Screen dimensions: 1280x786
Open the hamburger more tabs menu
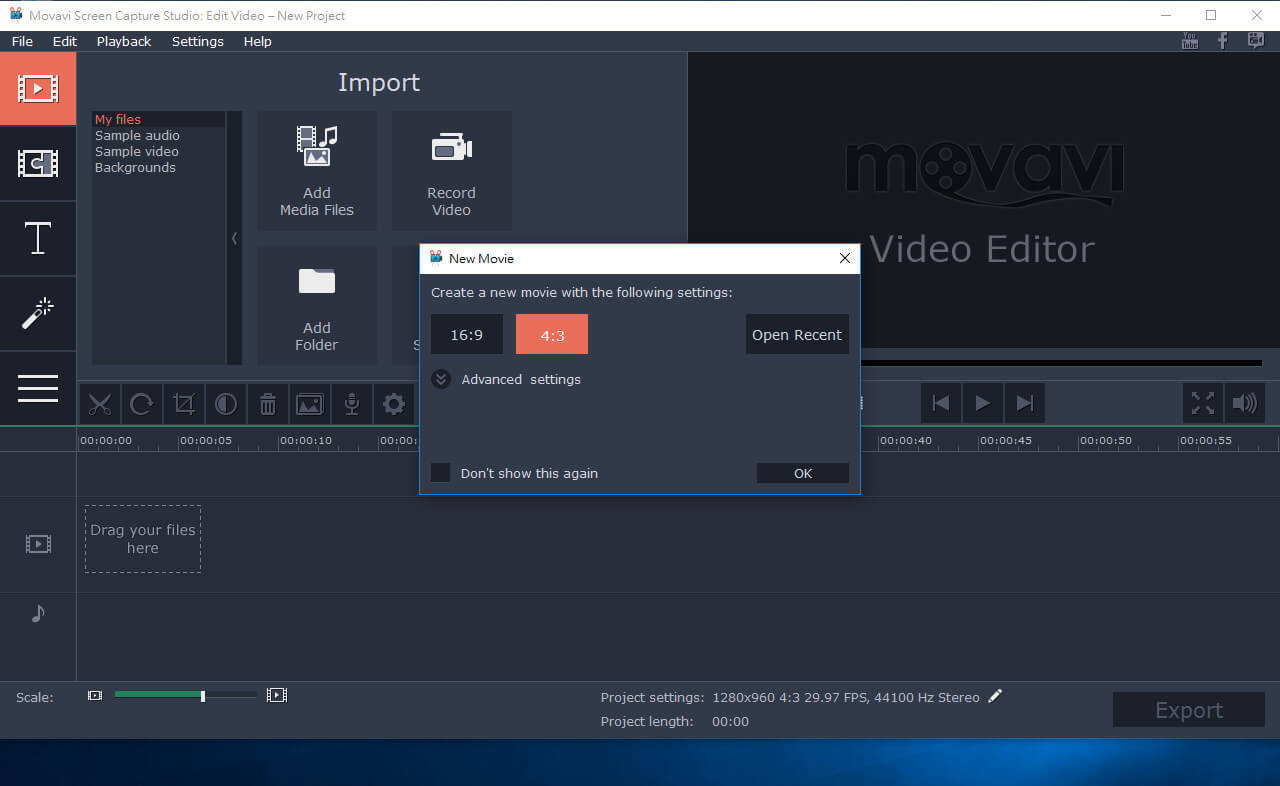pos(38,389)
